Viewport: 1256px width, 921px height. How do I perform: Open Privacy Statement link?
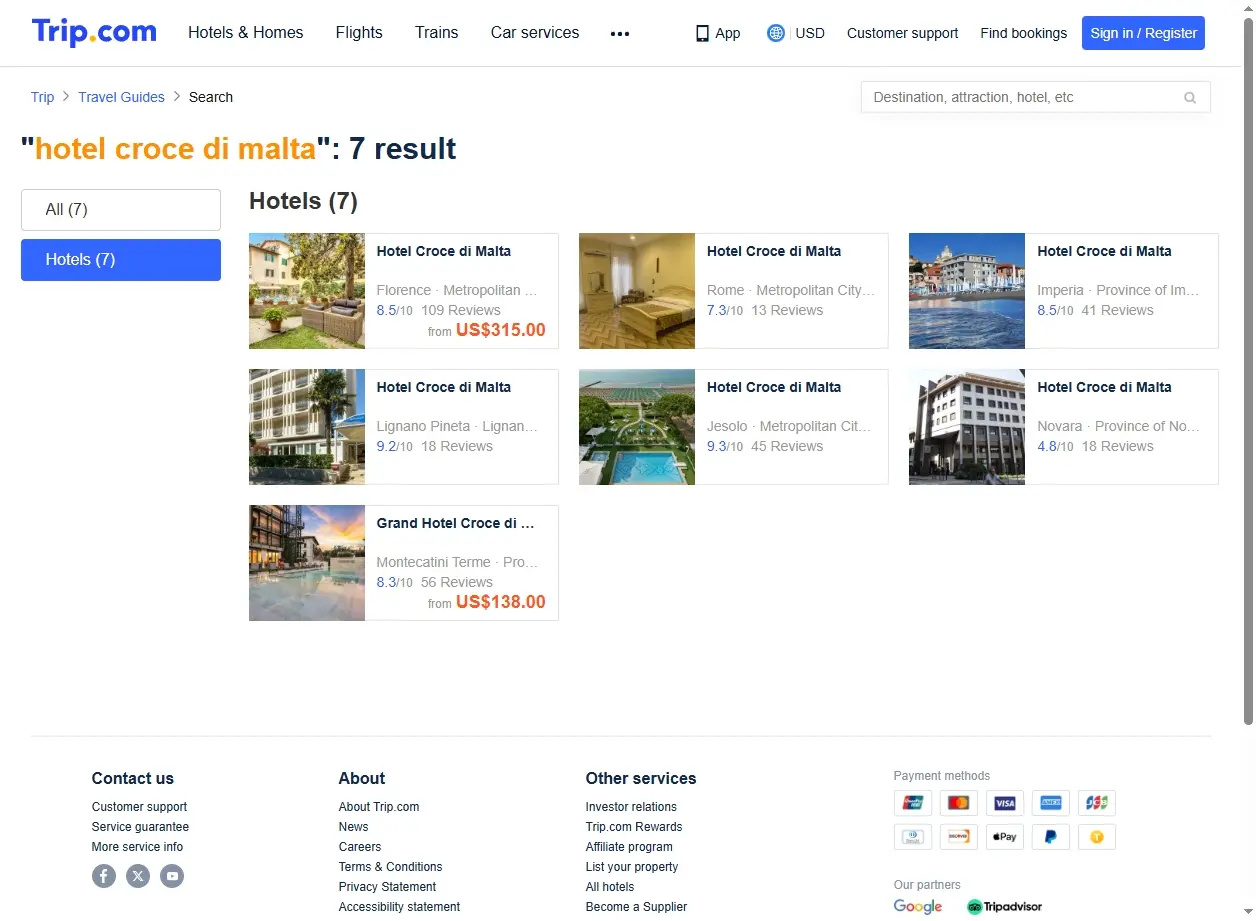click(x=387, y=887)
